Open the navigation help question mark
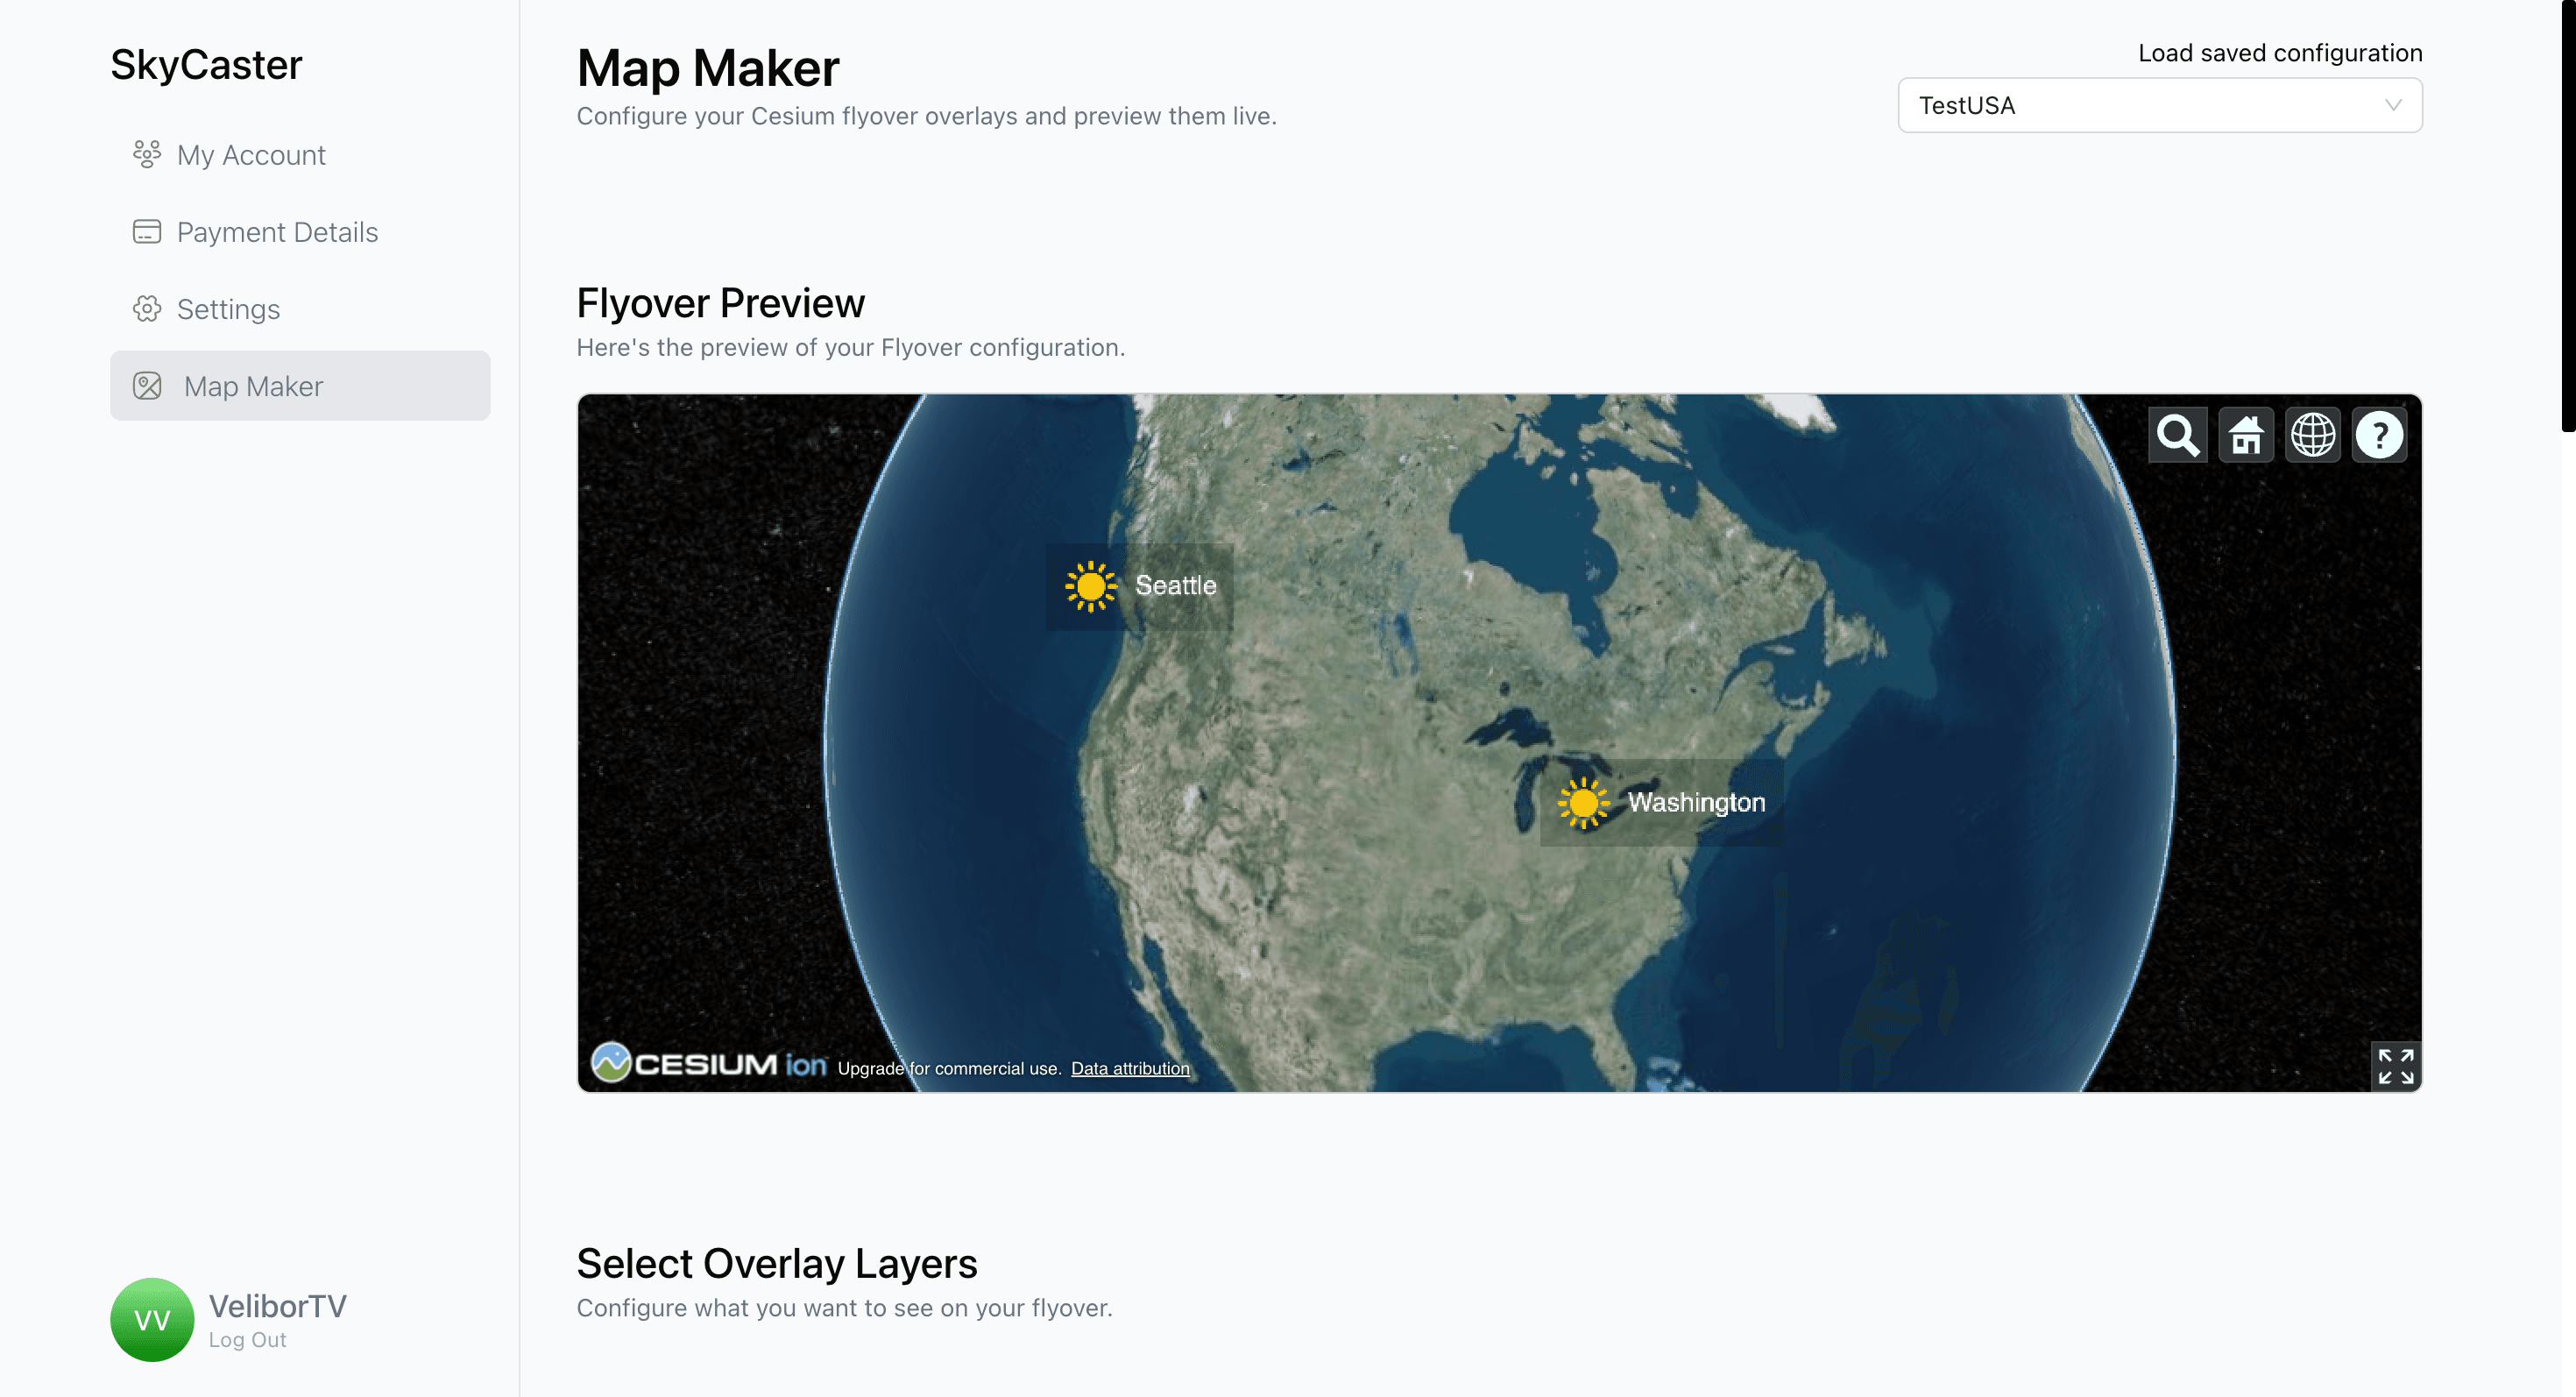This screenshot has height=1397, width=2576. [x=2379, y=435]
